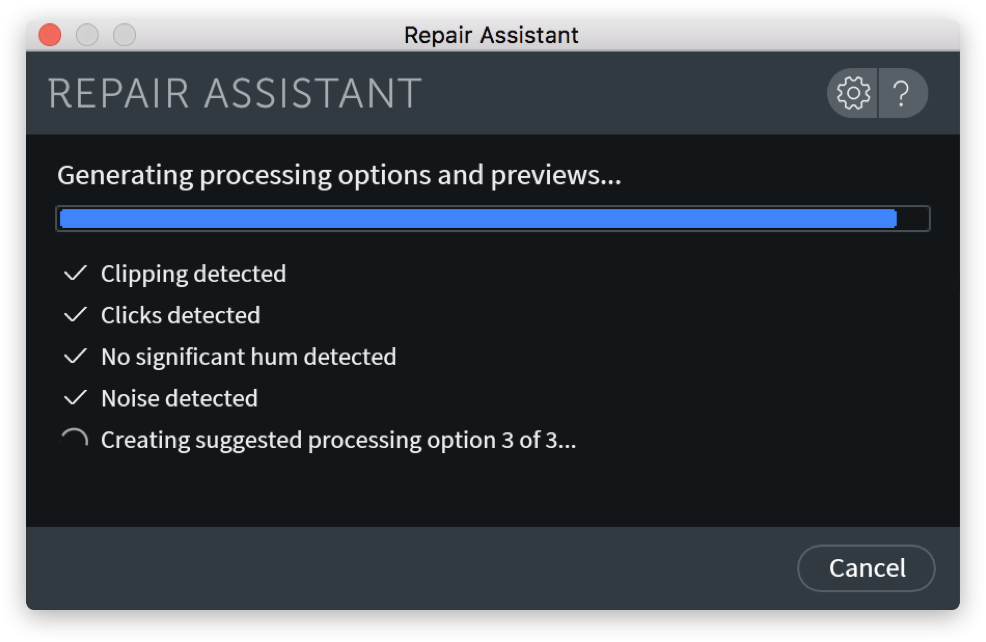Open the Repair Assistant settings gear
The width and height of the screenshot is (986, 642).
[x=853, y=94]
